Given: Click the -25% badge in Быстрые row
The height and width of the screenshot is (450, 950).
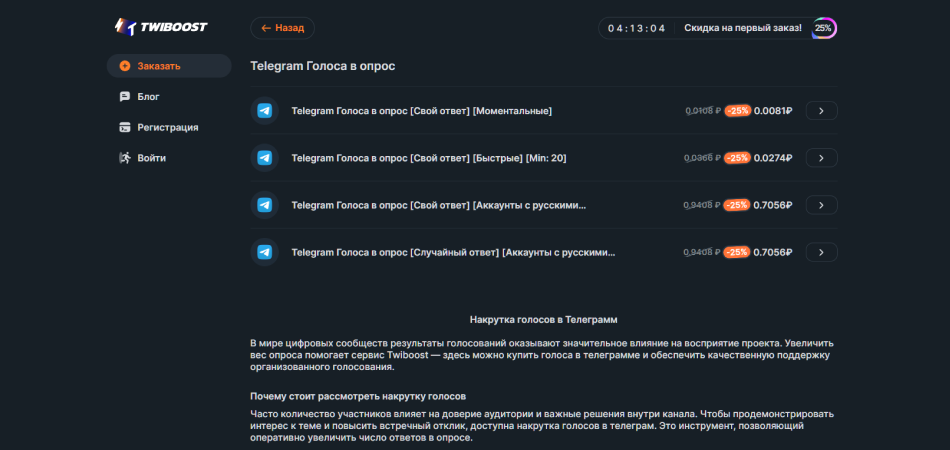Looking at the screenshot, I should click(x=737, y=158).
